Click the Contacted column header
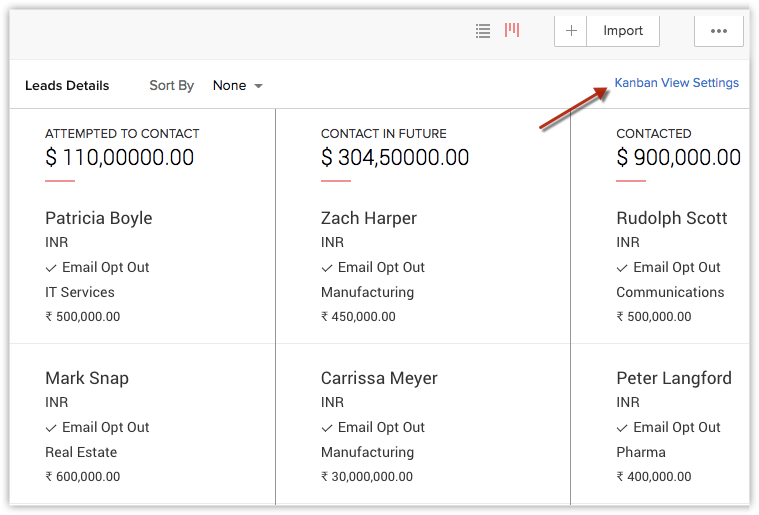 pyautogui.click(x=653, y=134)
